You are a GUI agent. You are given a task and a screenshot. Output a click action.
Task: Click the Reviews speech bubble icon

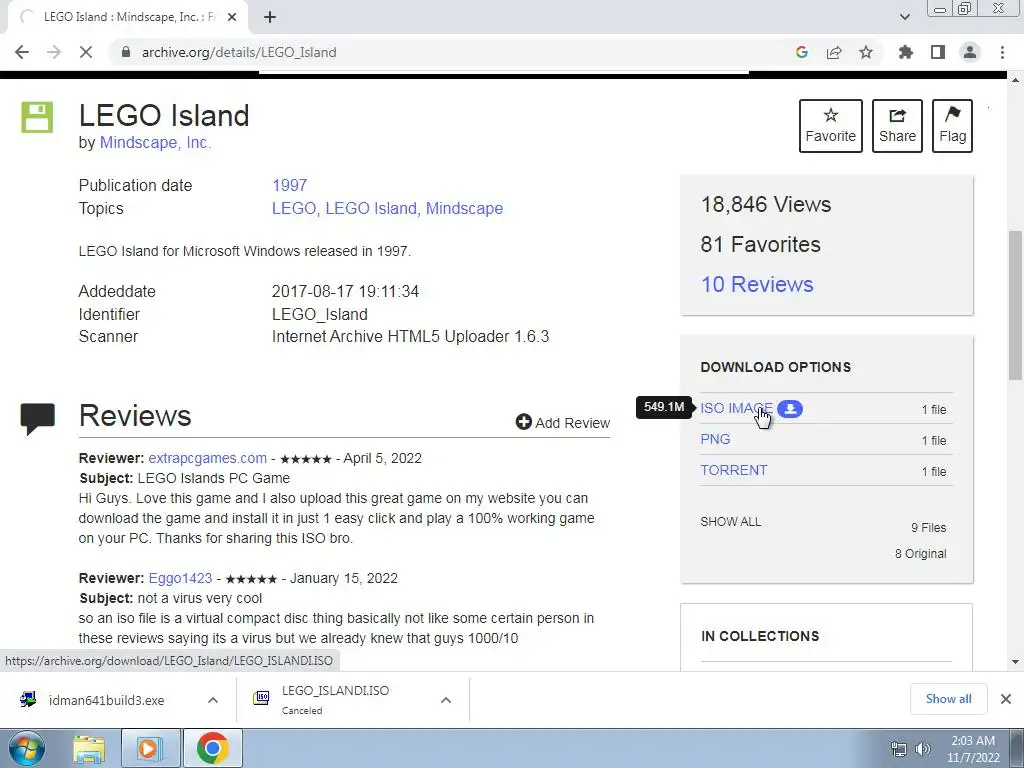point(38,419)
